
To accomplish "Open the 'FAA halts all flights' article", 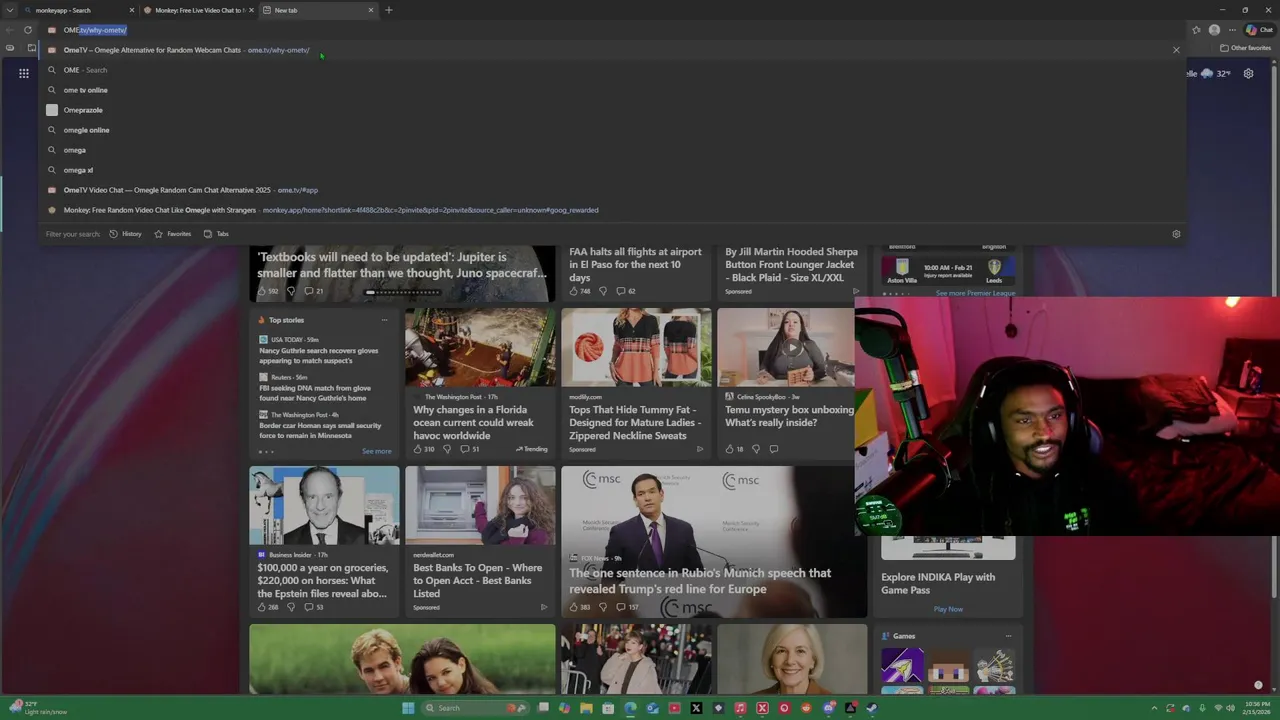I will 635,265.
